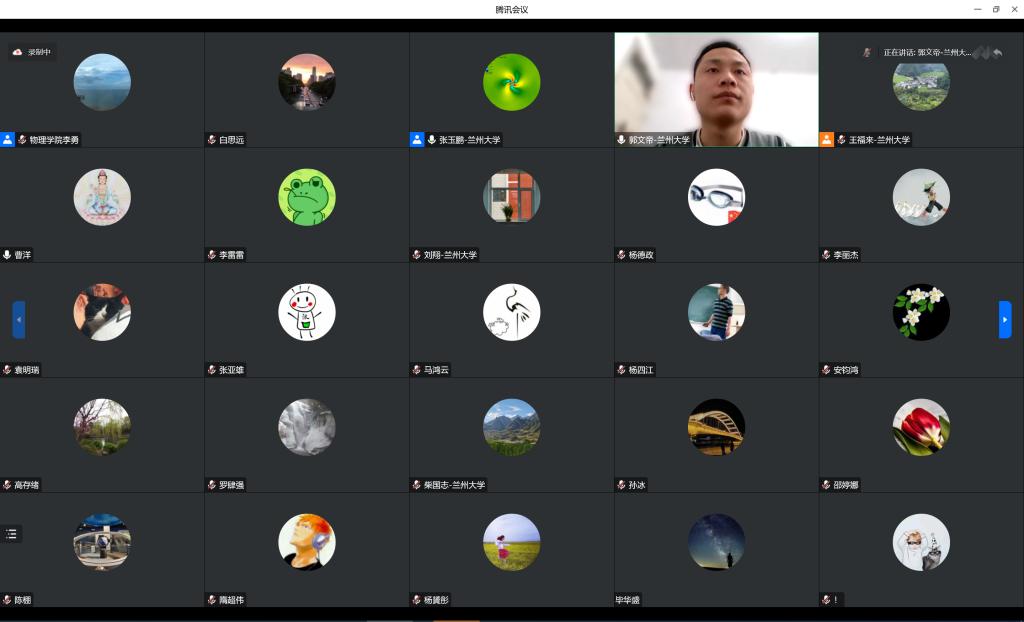
Task: Click the microphone icon for 郭文帝-兰州大学
Action: tap(621, 140)
